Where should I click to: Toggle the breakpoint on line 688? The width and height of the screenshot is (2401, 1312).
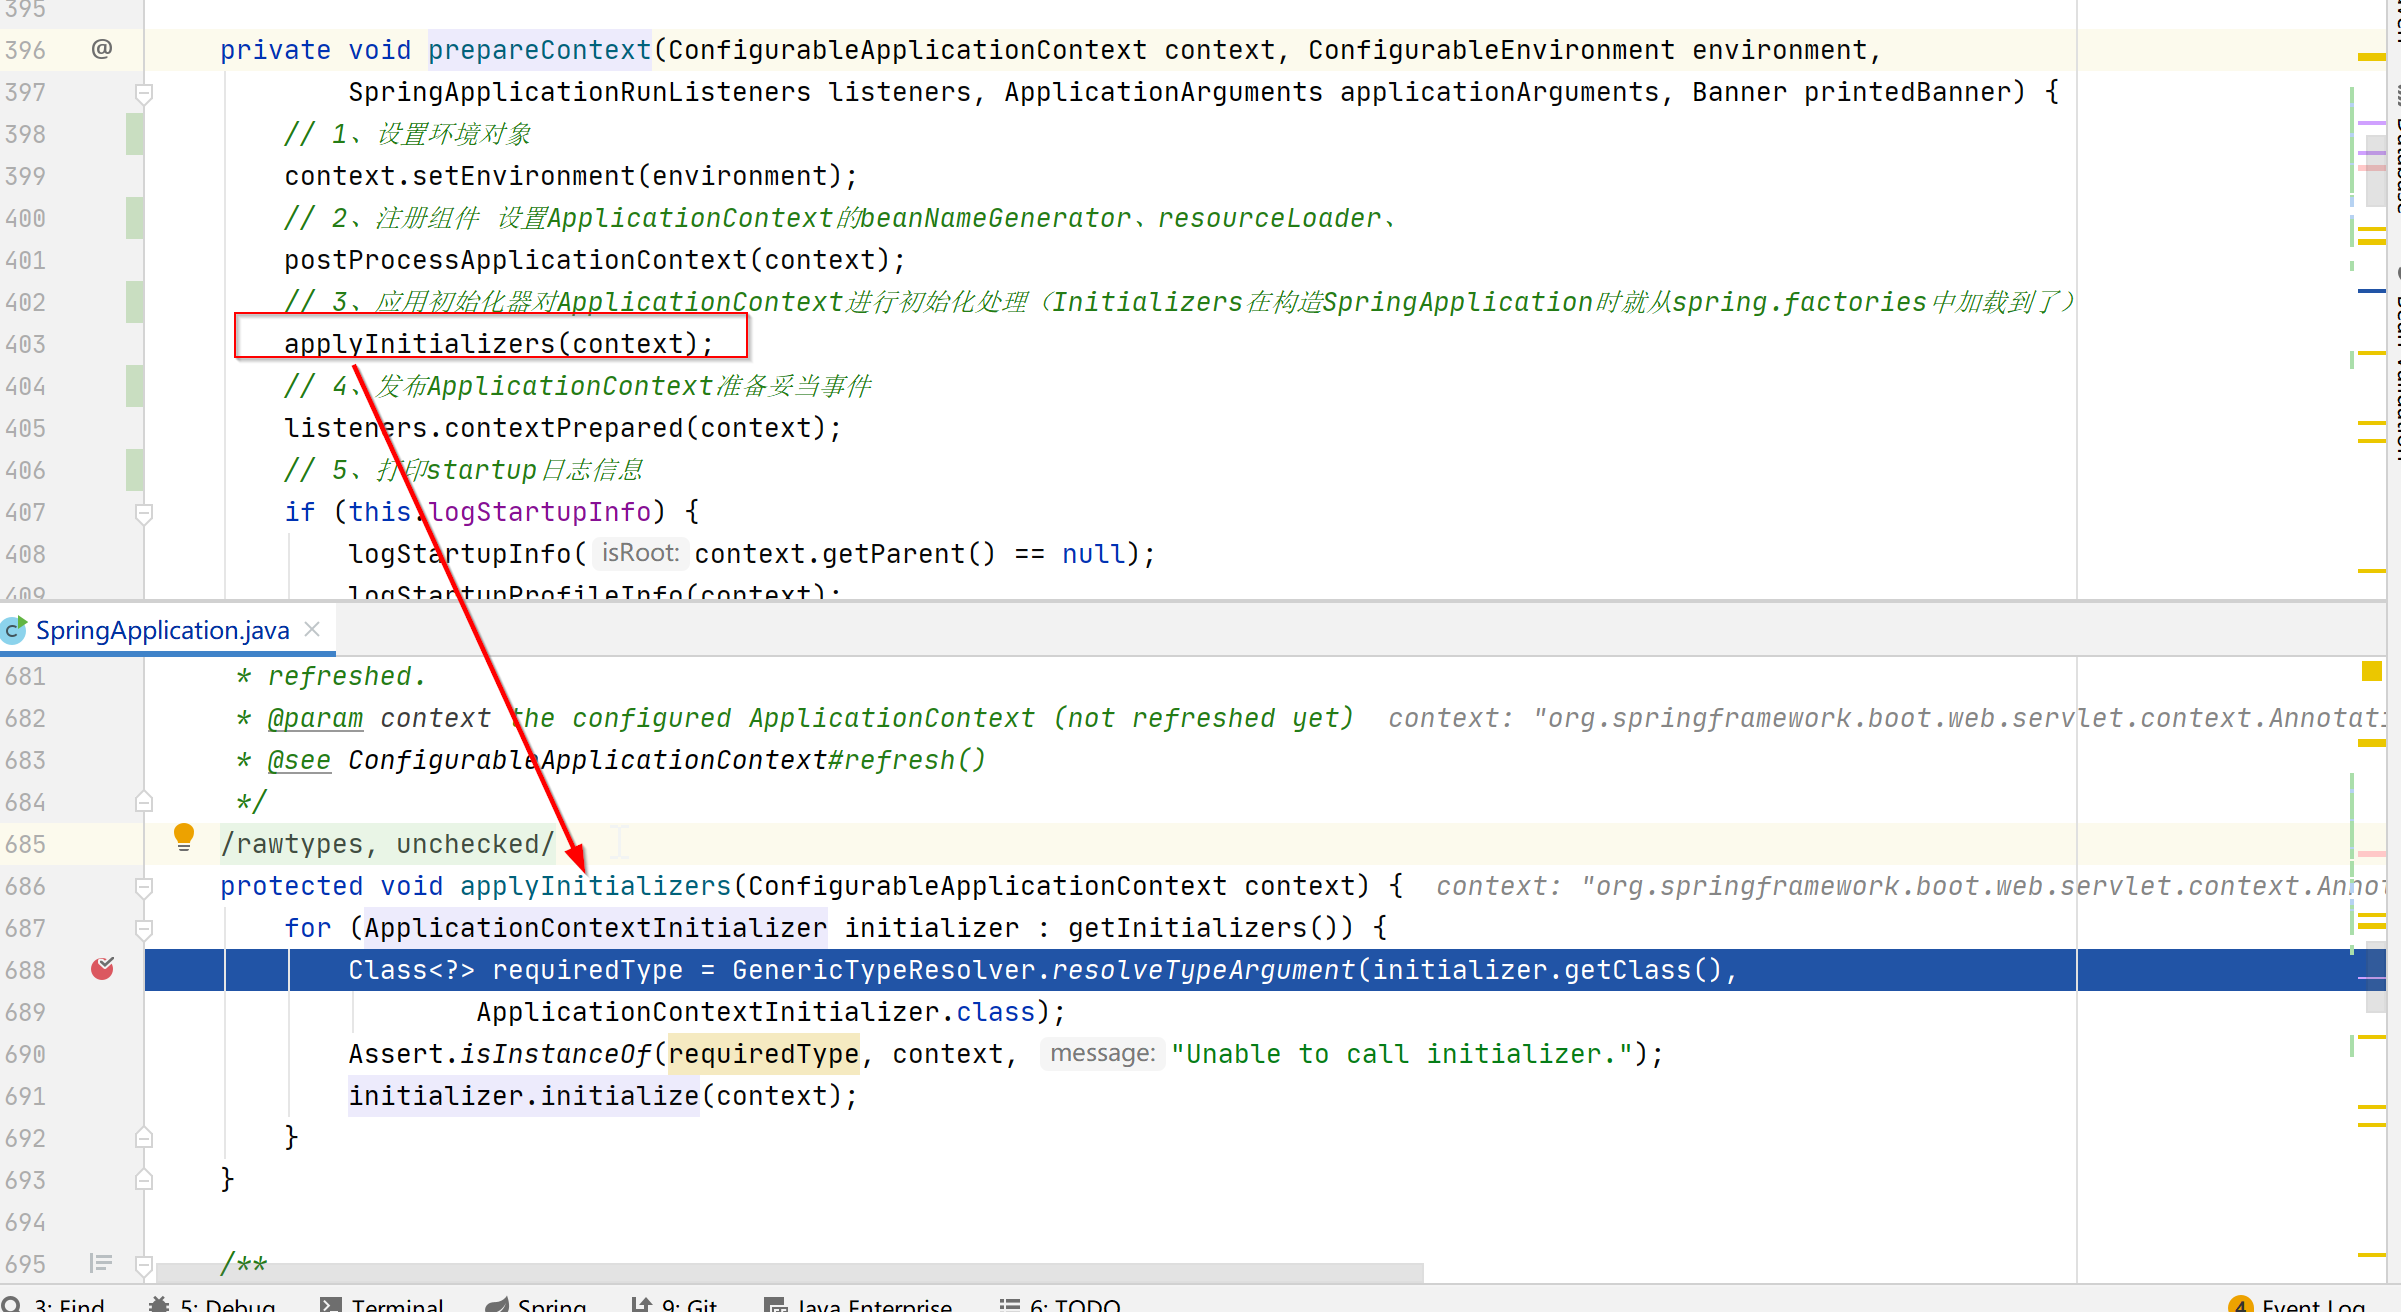(x=102, y=969)
